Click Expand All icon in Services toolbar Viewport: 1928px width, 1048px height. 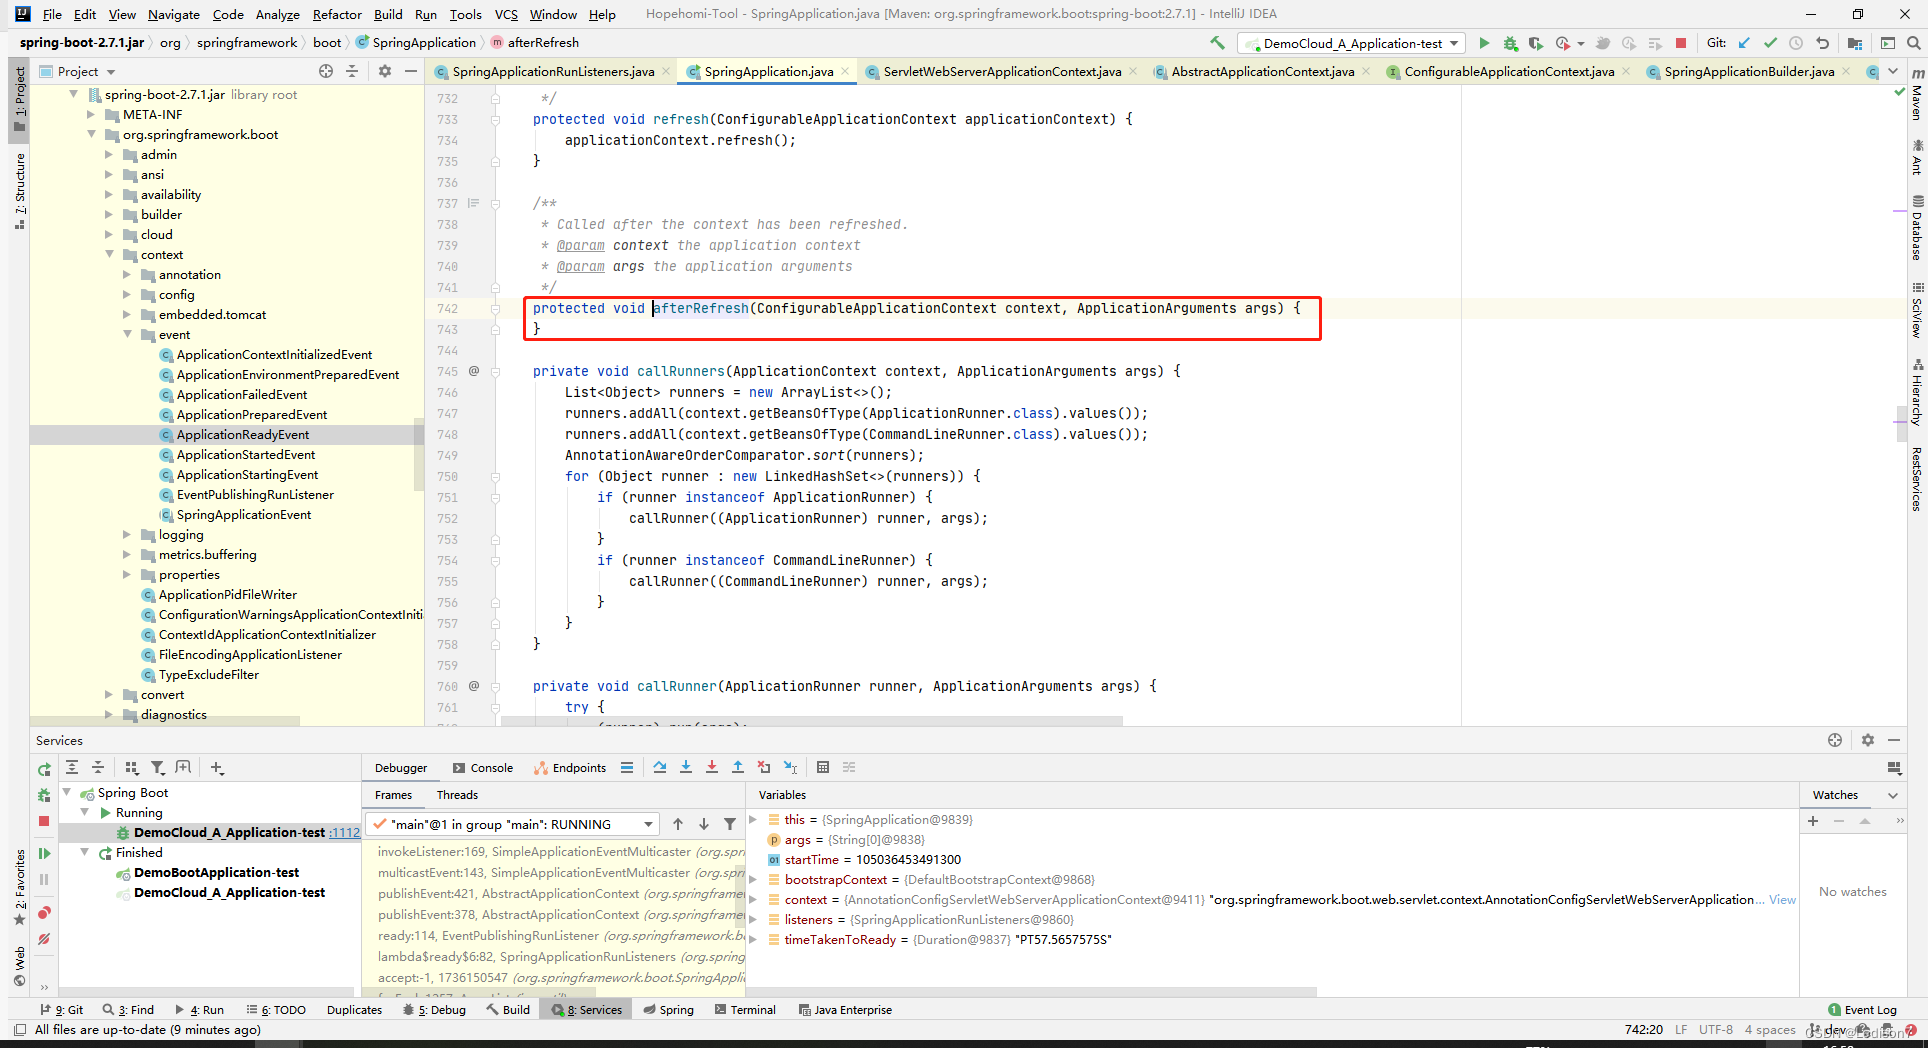point(72,767)
